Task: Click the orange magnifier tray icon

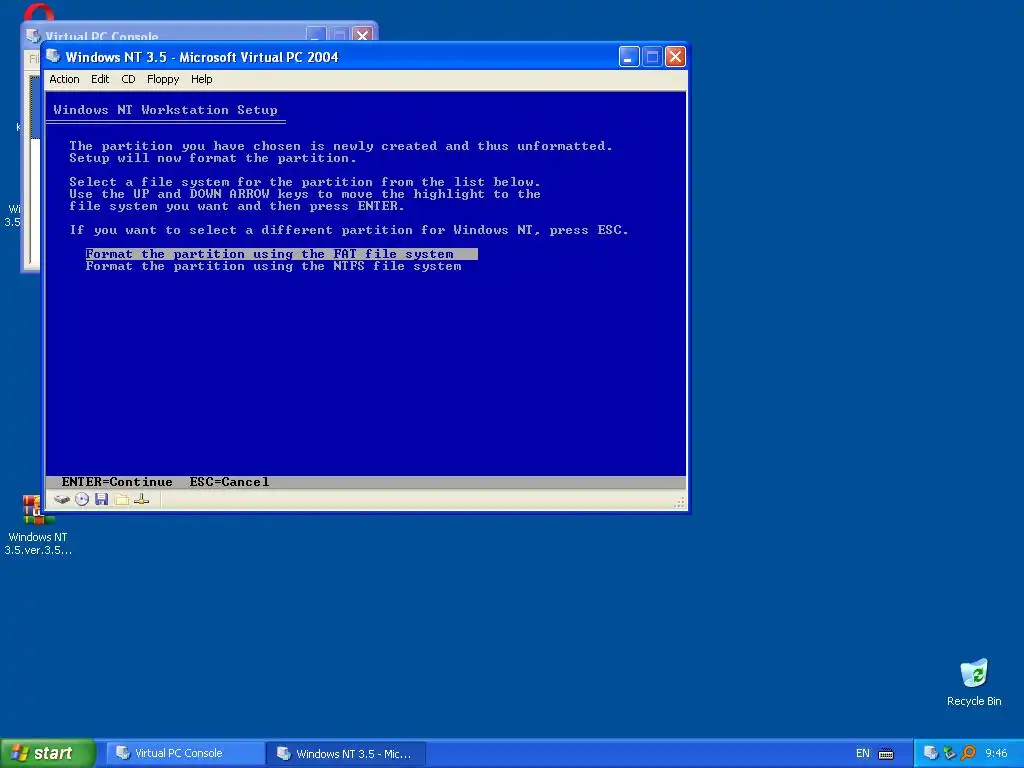Action: (968, 753)
